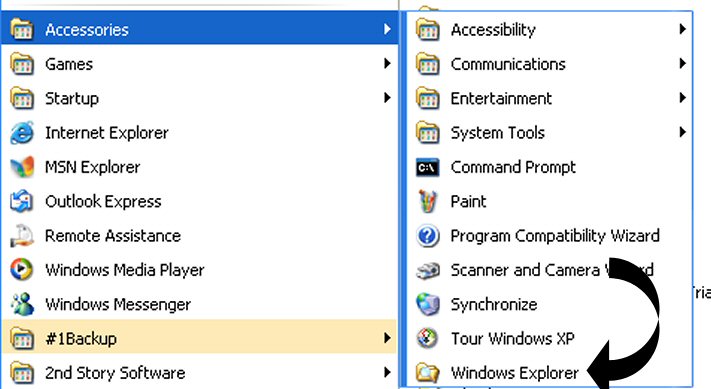Viewport: 711px width, 389px height.
Task: Click the Internet Explorer icon
Action: [x=22, y=133]
